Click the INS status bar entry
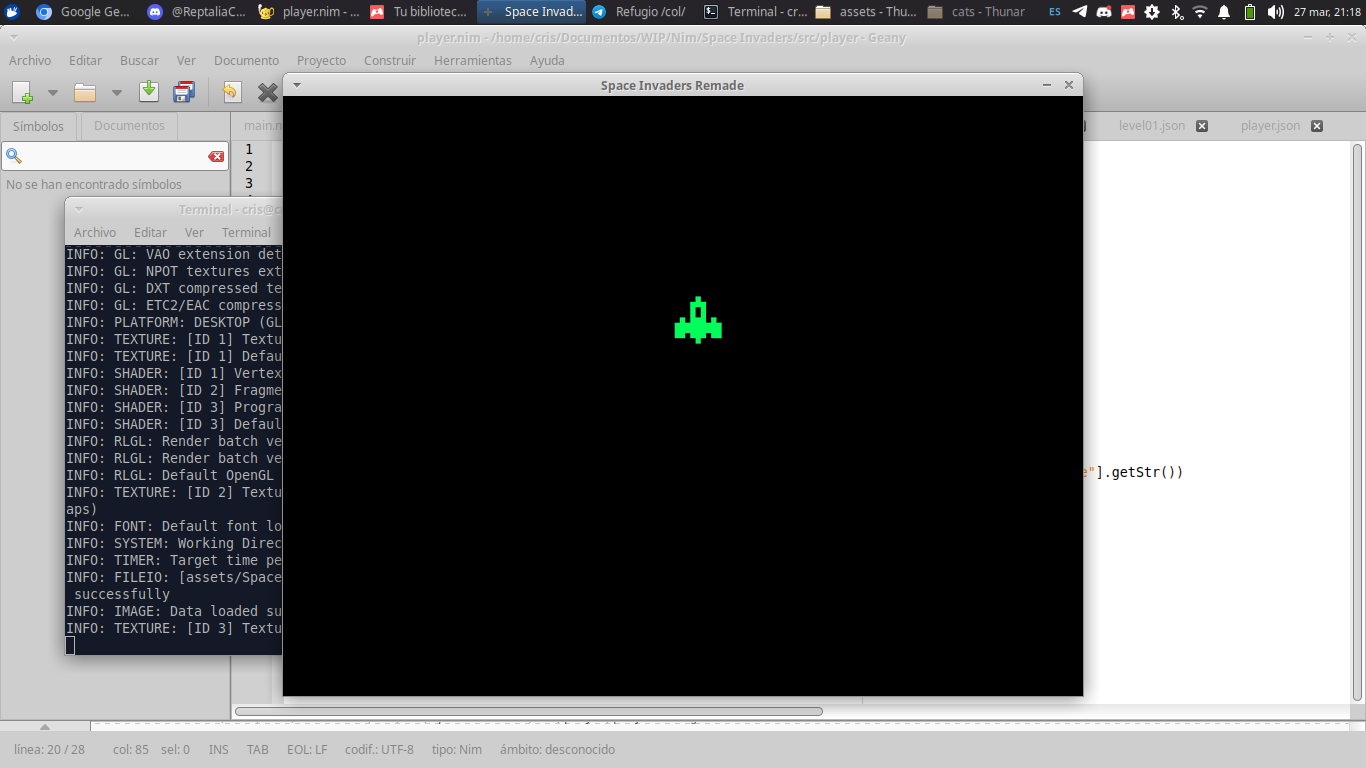 pos(218,749)
